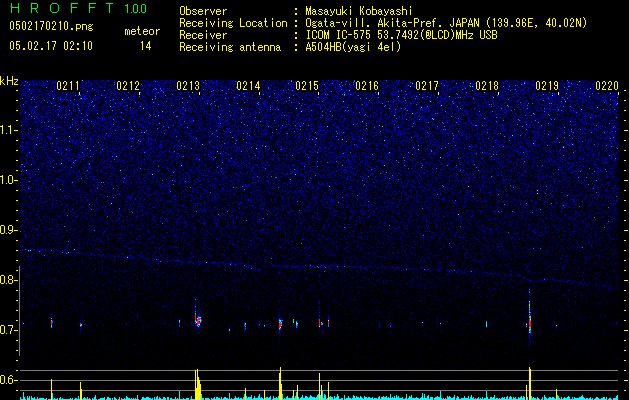This screenshot has width=629, height=400.
Task: Click the 0212 time marker
Action: 128,86
